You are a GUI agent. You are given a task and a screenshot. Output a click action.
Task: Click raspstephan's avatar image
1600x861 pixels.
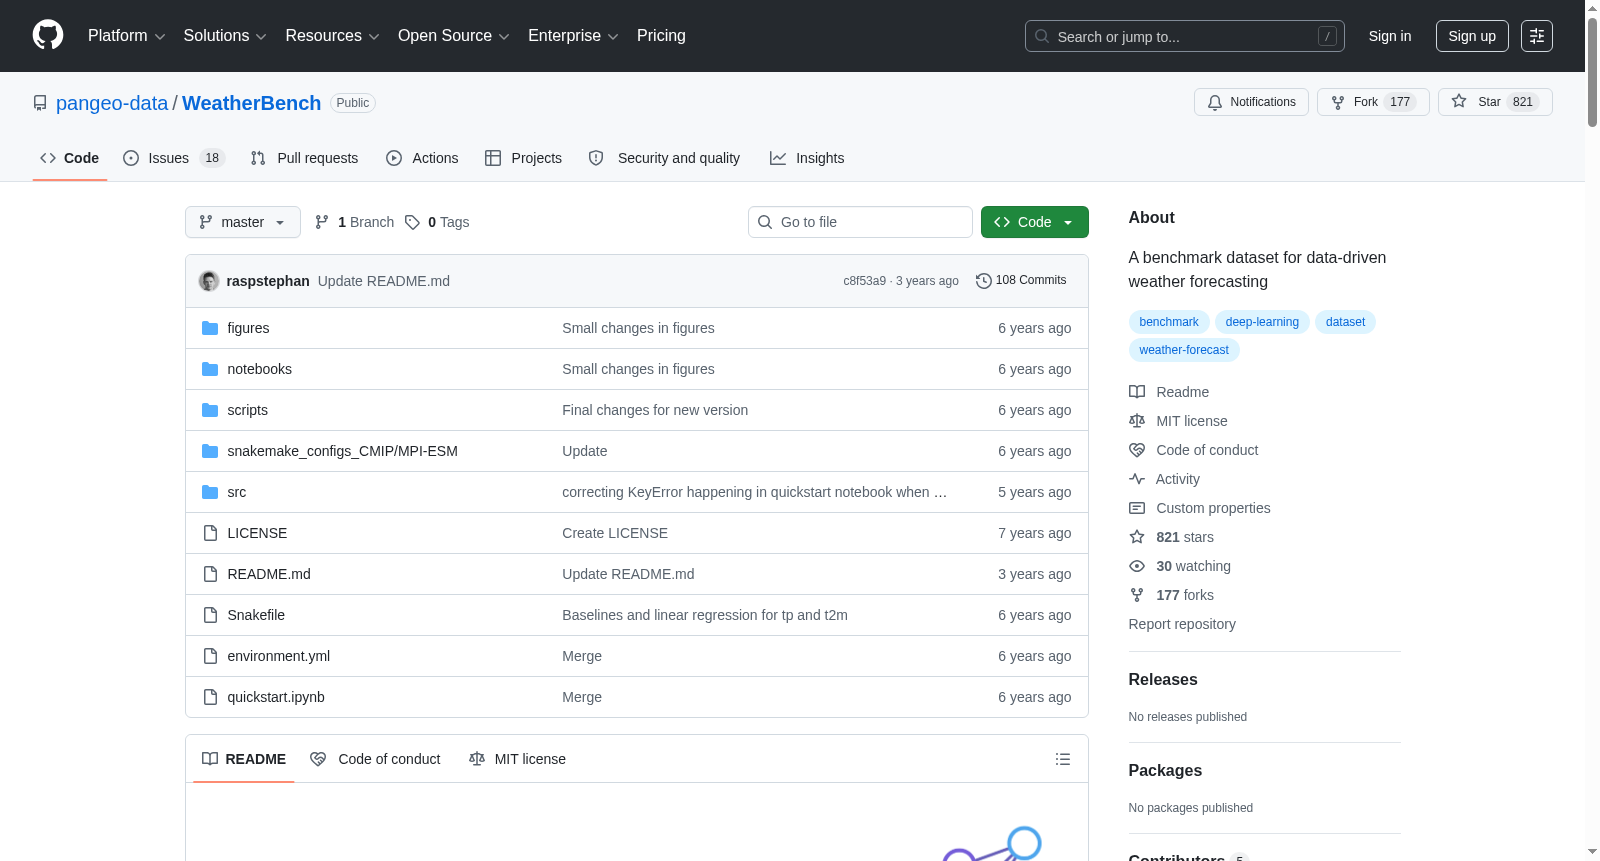[x=209, y=281]
